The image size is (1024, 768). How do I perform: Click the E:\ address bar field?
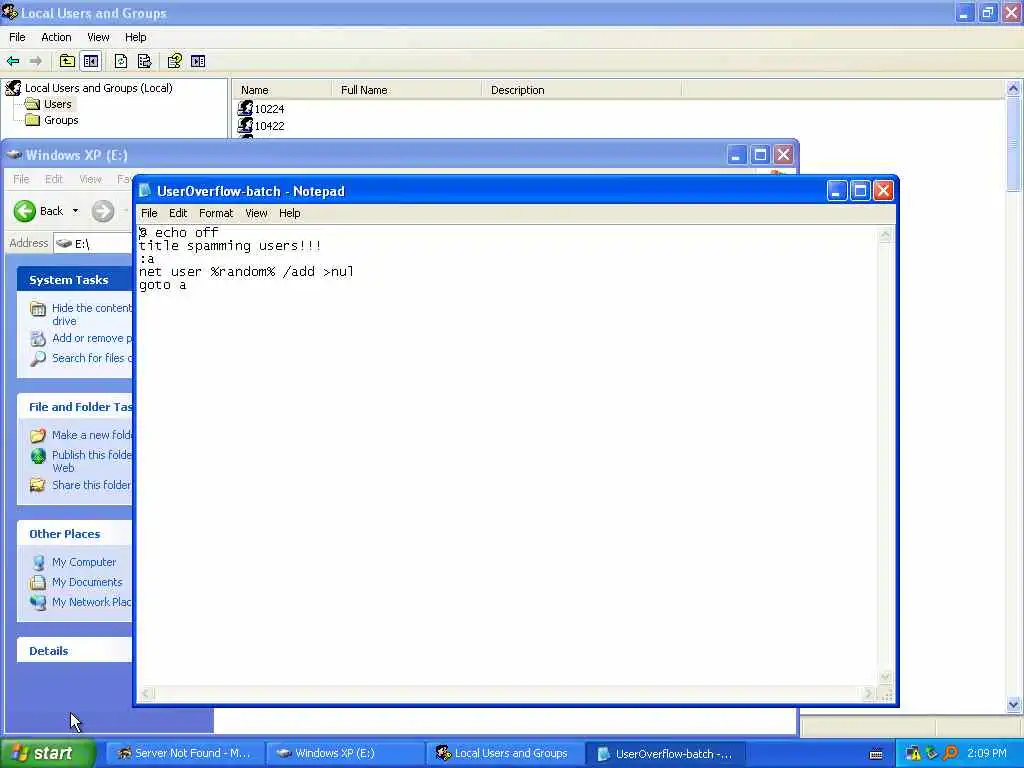tap(93, 244)
